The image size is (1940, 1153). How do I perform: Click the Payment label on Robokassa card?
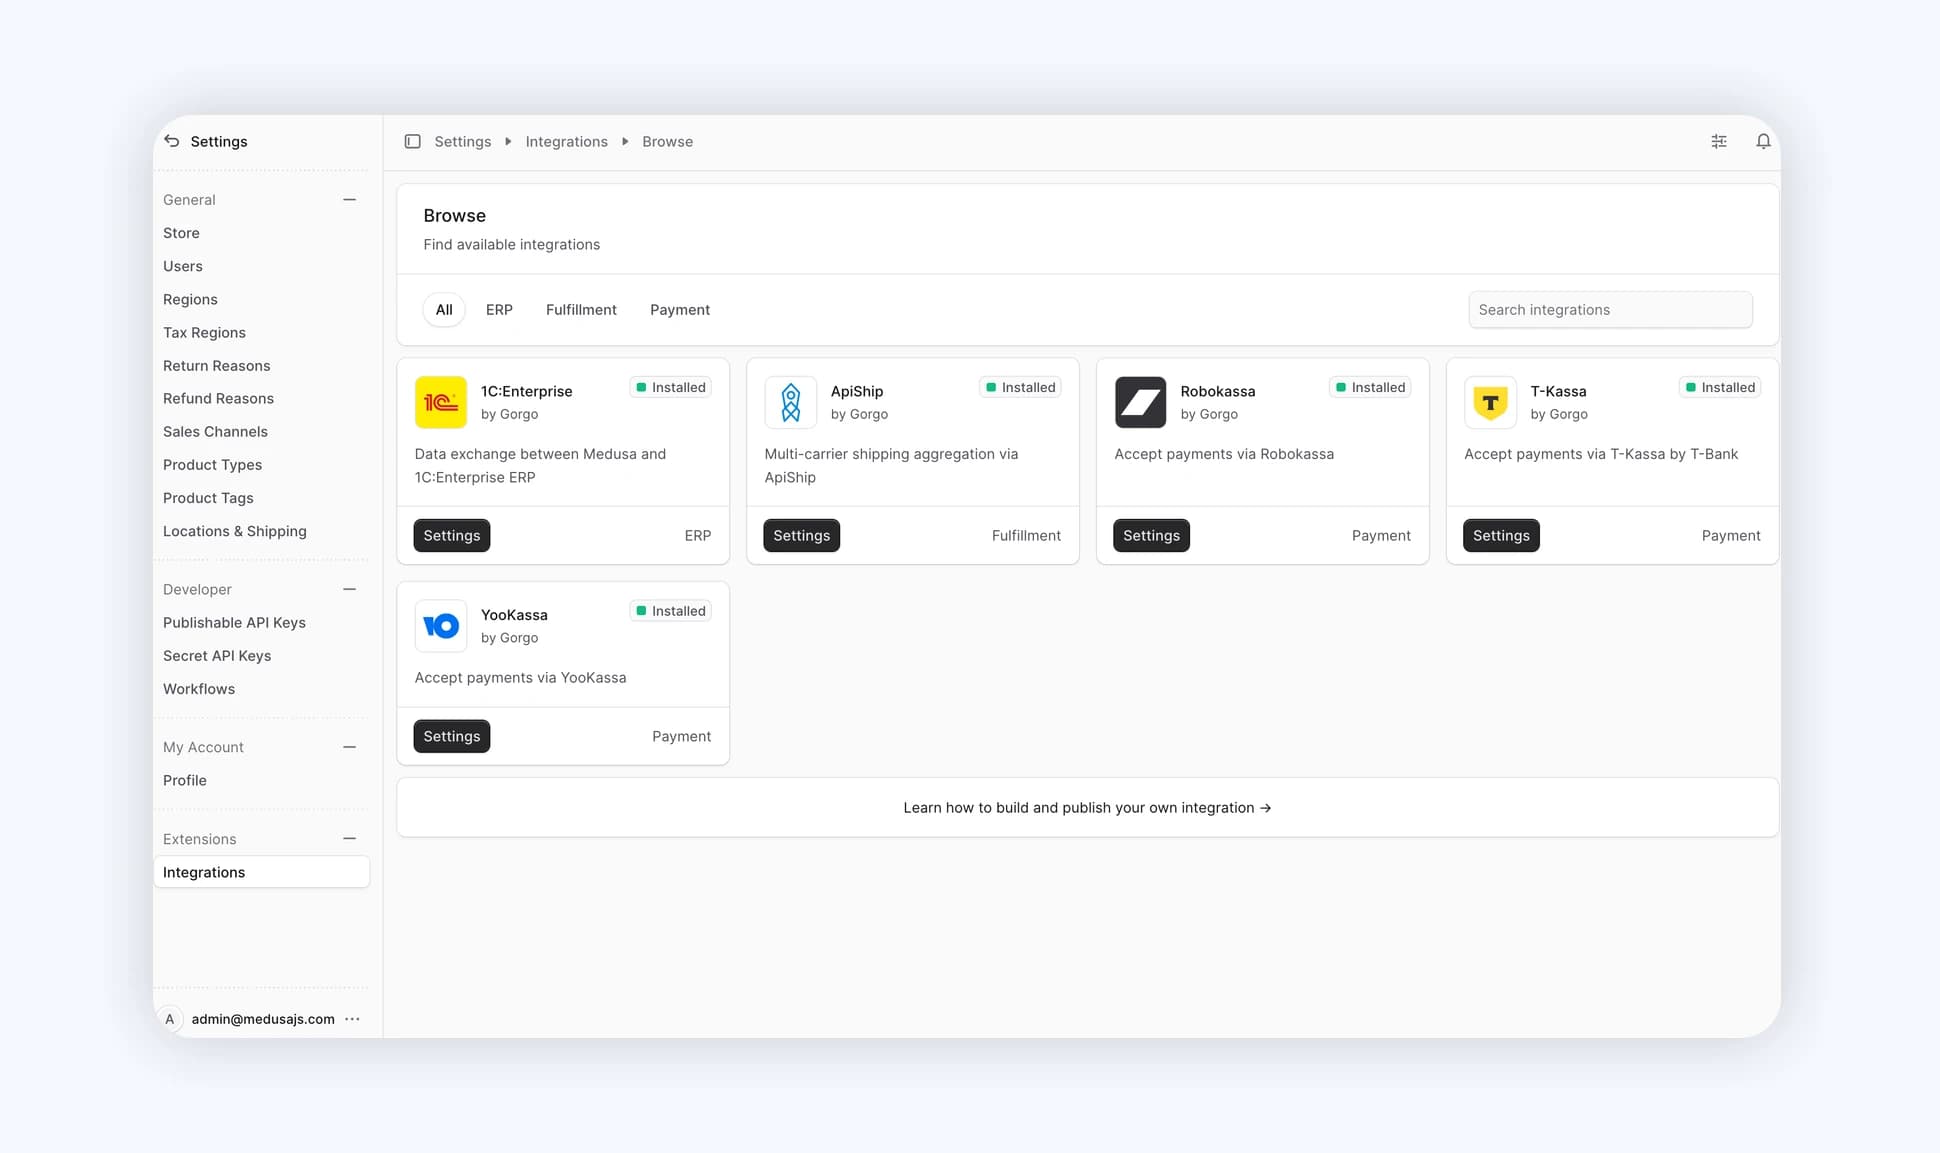1381,536
